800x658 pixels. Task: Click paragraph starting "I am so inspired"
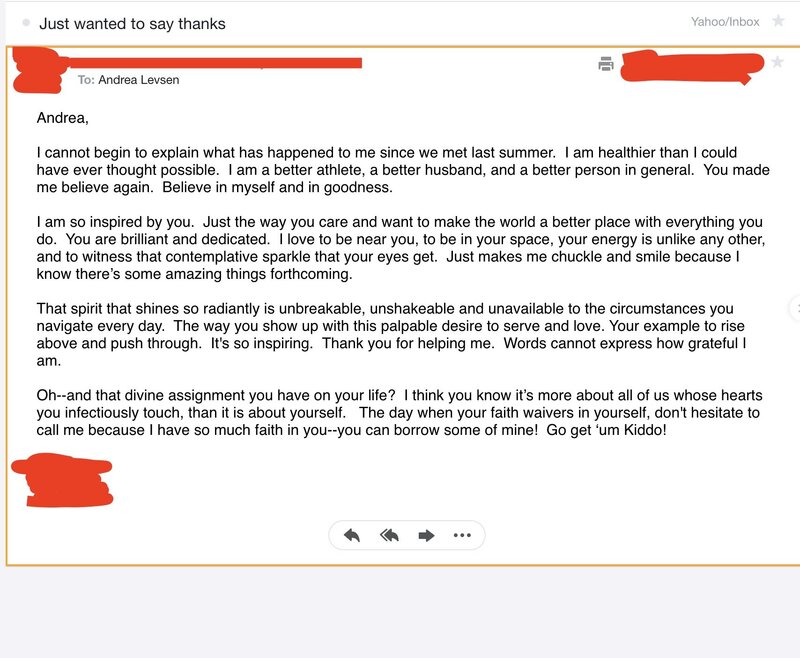pyautogui.click(x=401, y=248)
